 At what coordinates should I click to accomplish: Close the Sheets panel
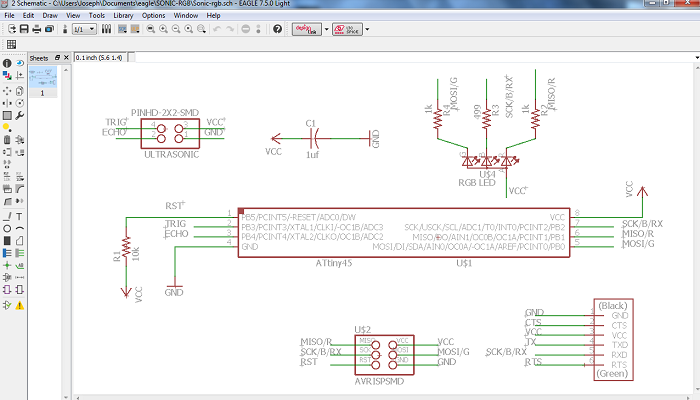tap(66, 58)
